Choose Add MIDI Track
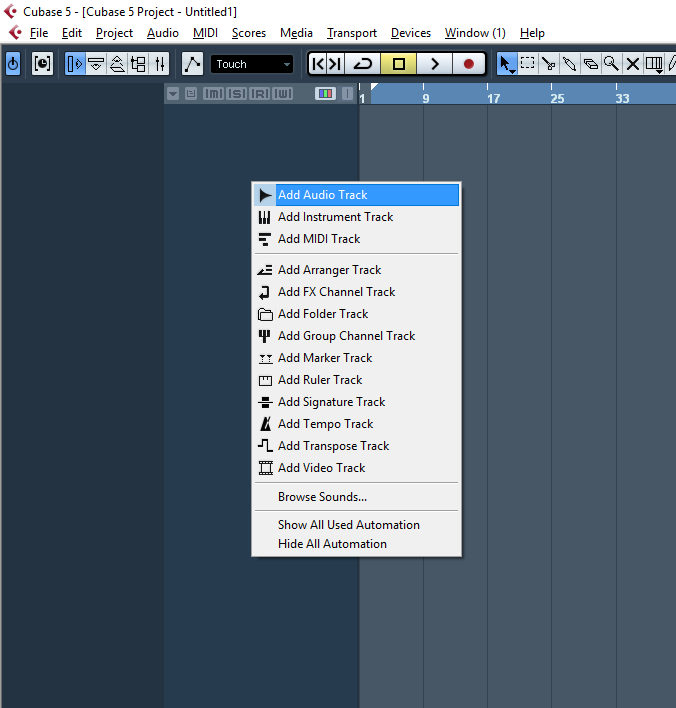This screenshot has height=708, width=676. pyautogui.click(x=356, y=239)
